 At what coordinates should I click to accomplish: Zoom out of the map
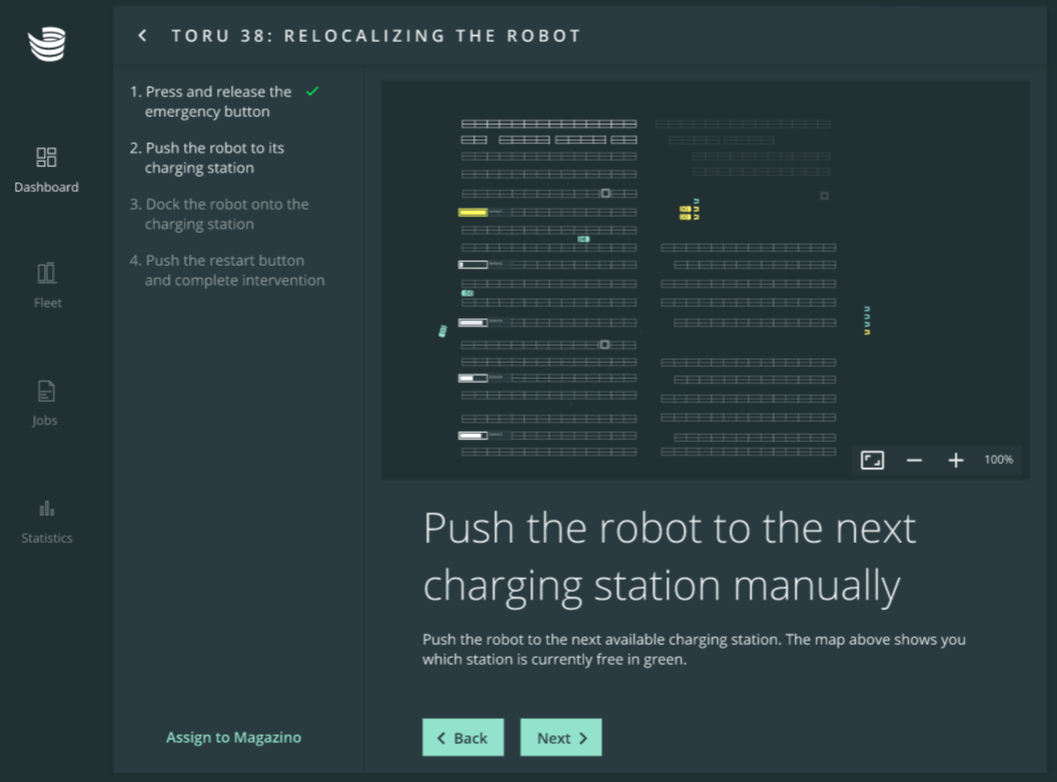pos(914,460)
